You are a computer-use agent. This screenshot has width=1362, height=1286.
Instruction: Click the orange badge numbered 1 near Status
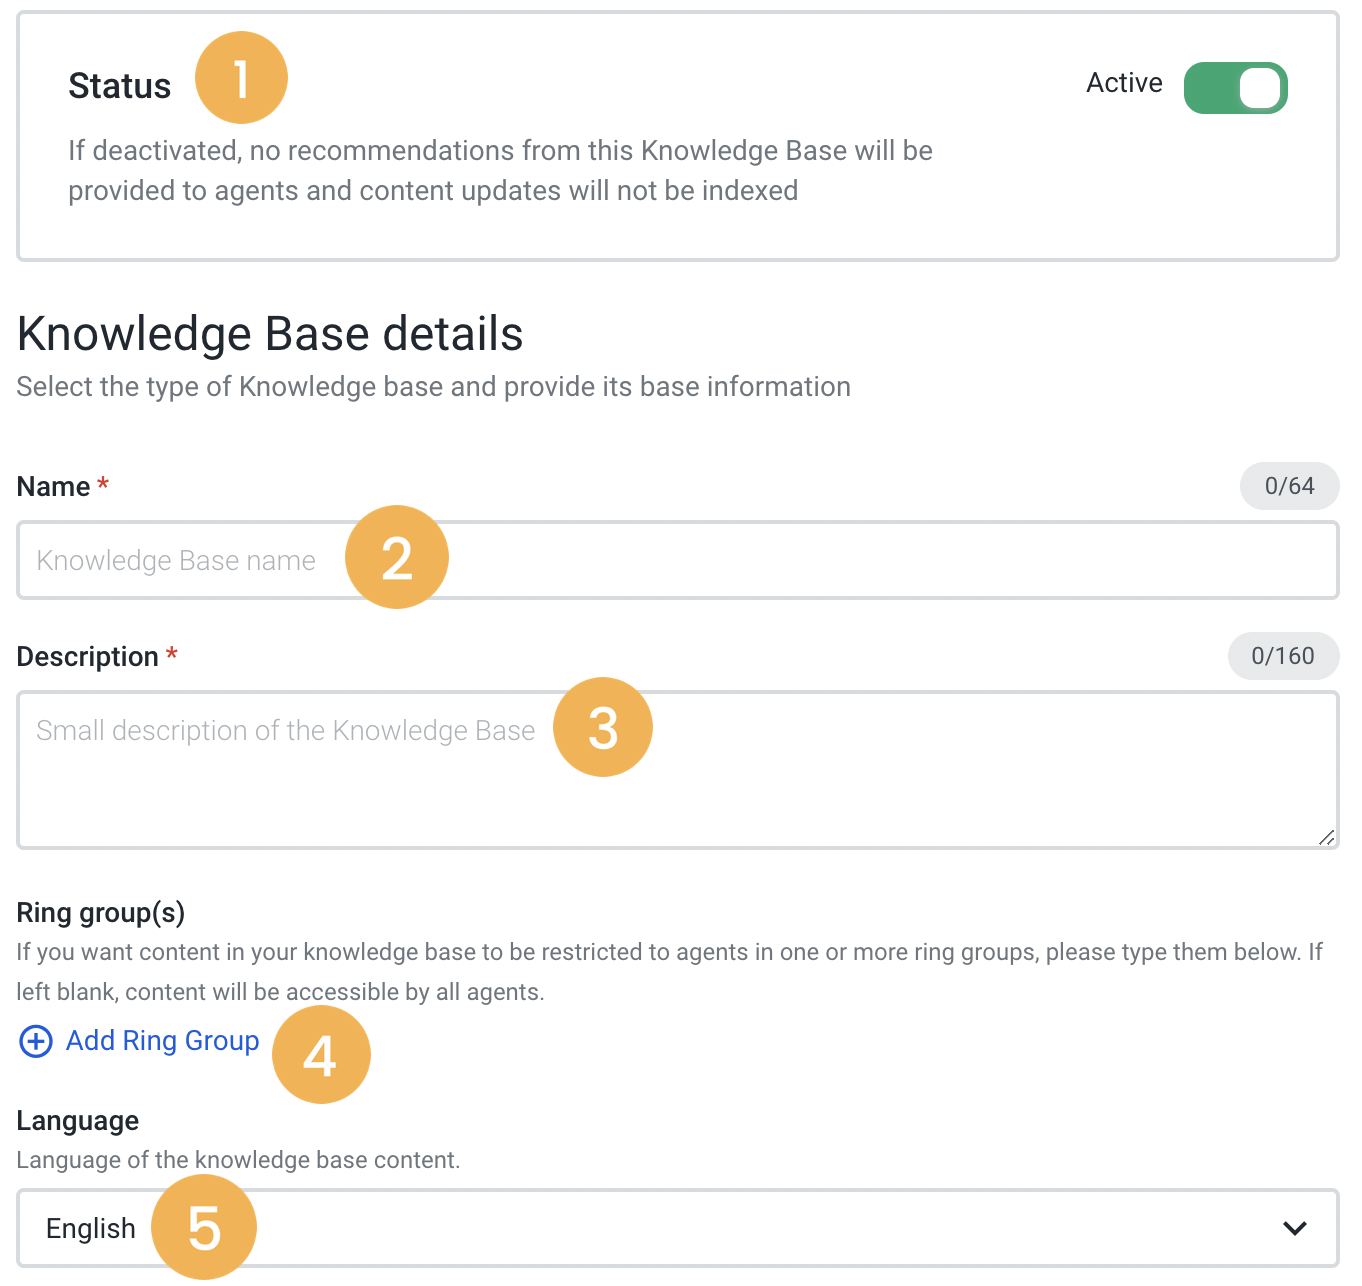(241, 77)
